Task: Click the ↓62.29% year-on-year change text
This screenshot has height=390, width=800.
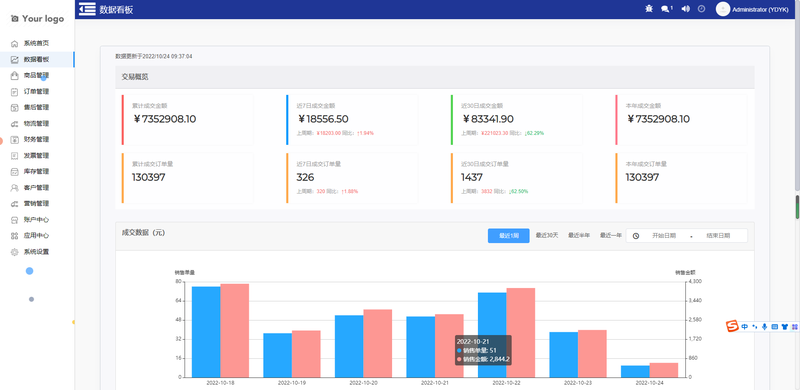Action: pyautogui.click(x=534, y=133)
